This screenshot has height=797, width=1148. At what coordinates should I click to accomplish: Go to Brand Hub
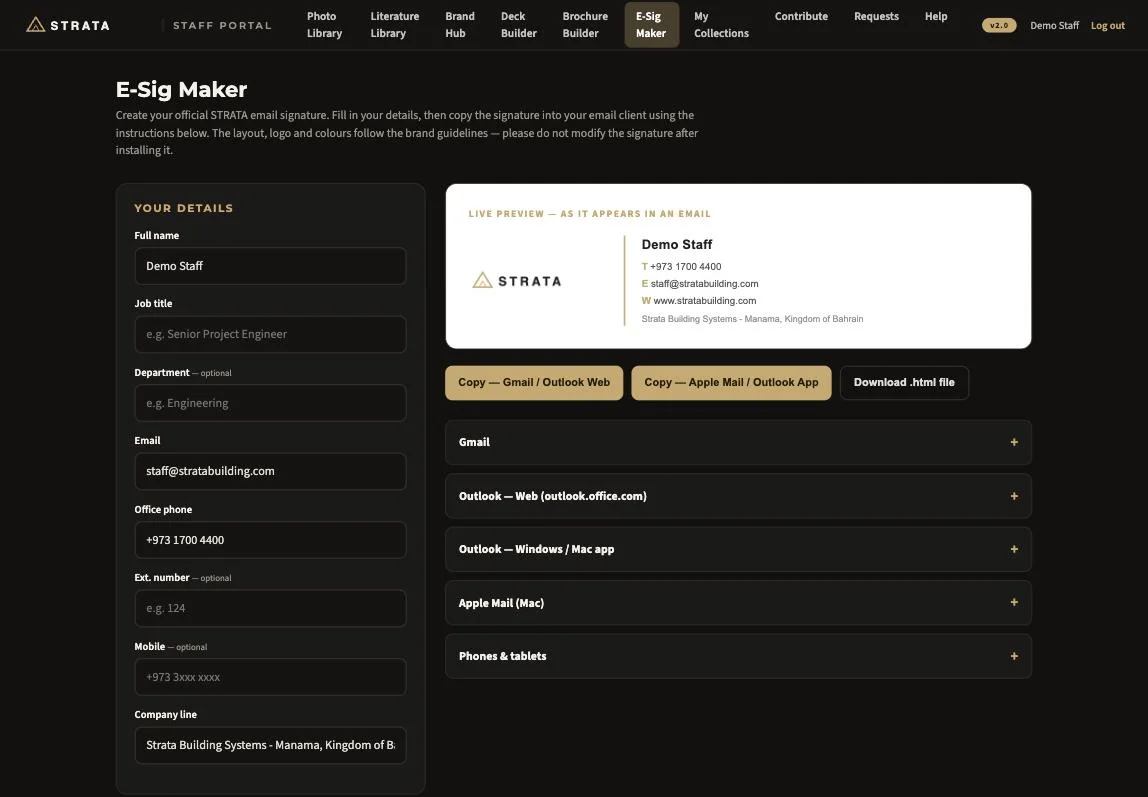click(x=460, y=25)
